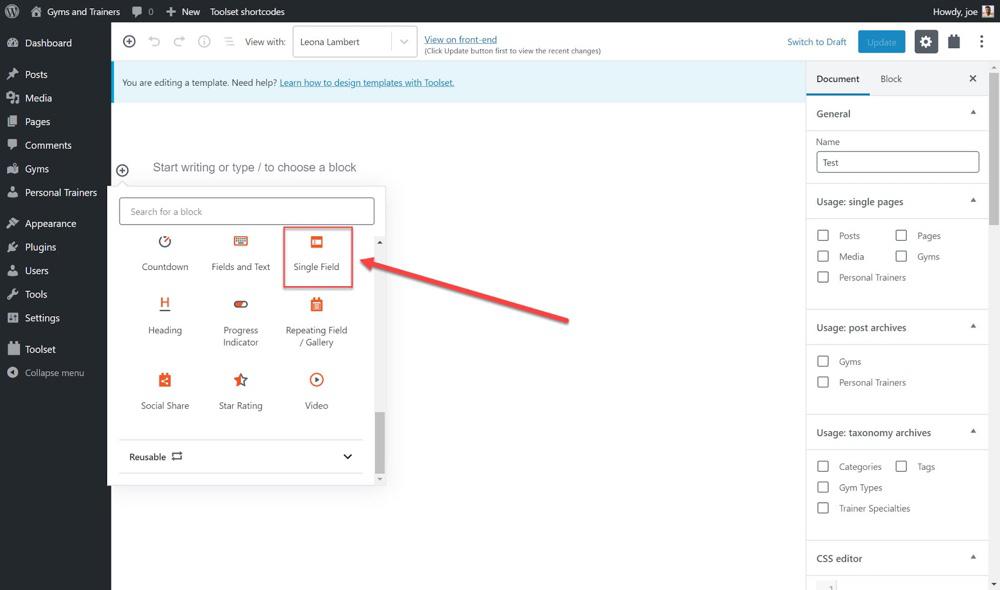1000x590 pixels.
Task: Check the Gym Types taxonomy checkbox
Action: [823, 488]
